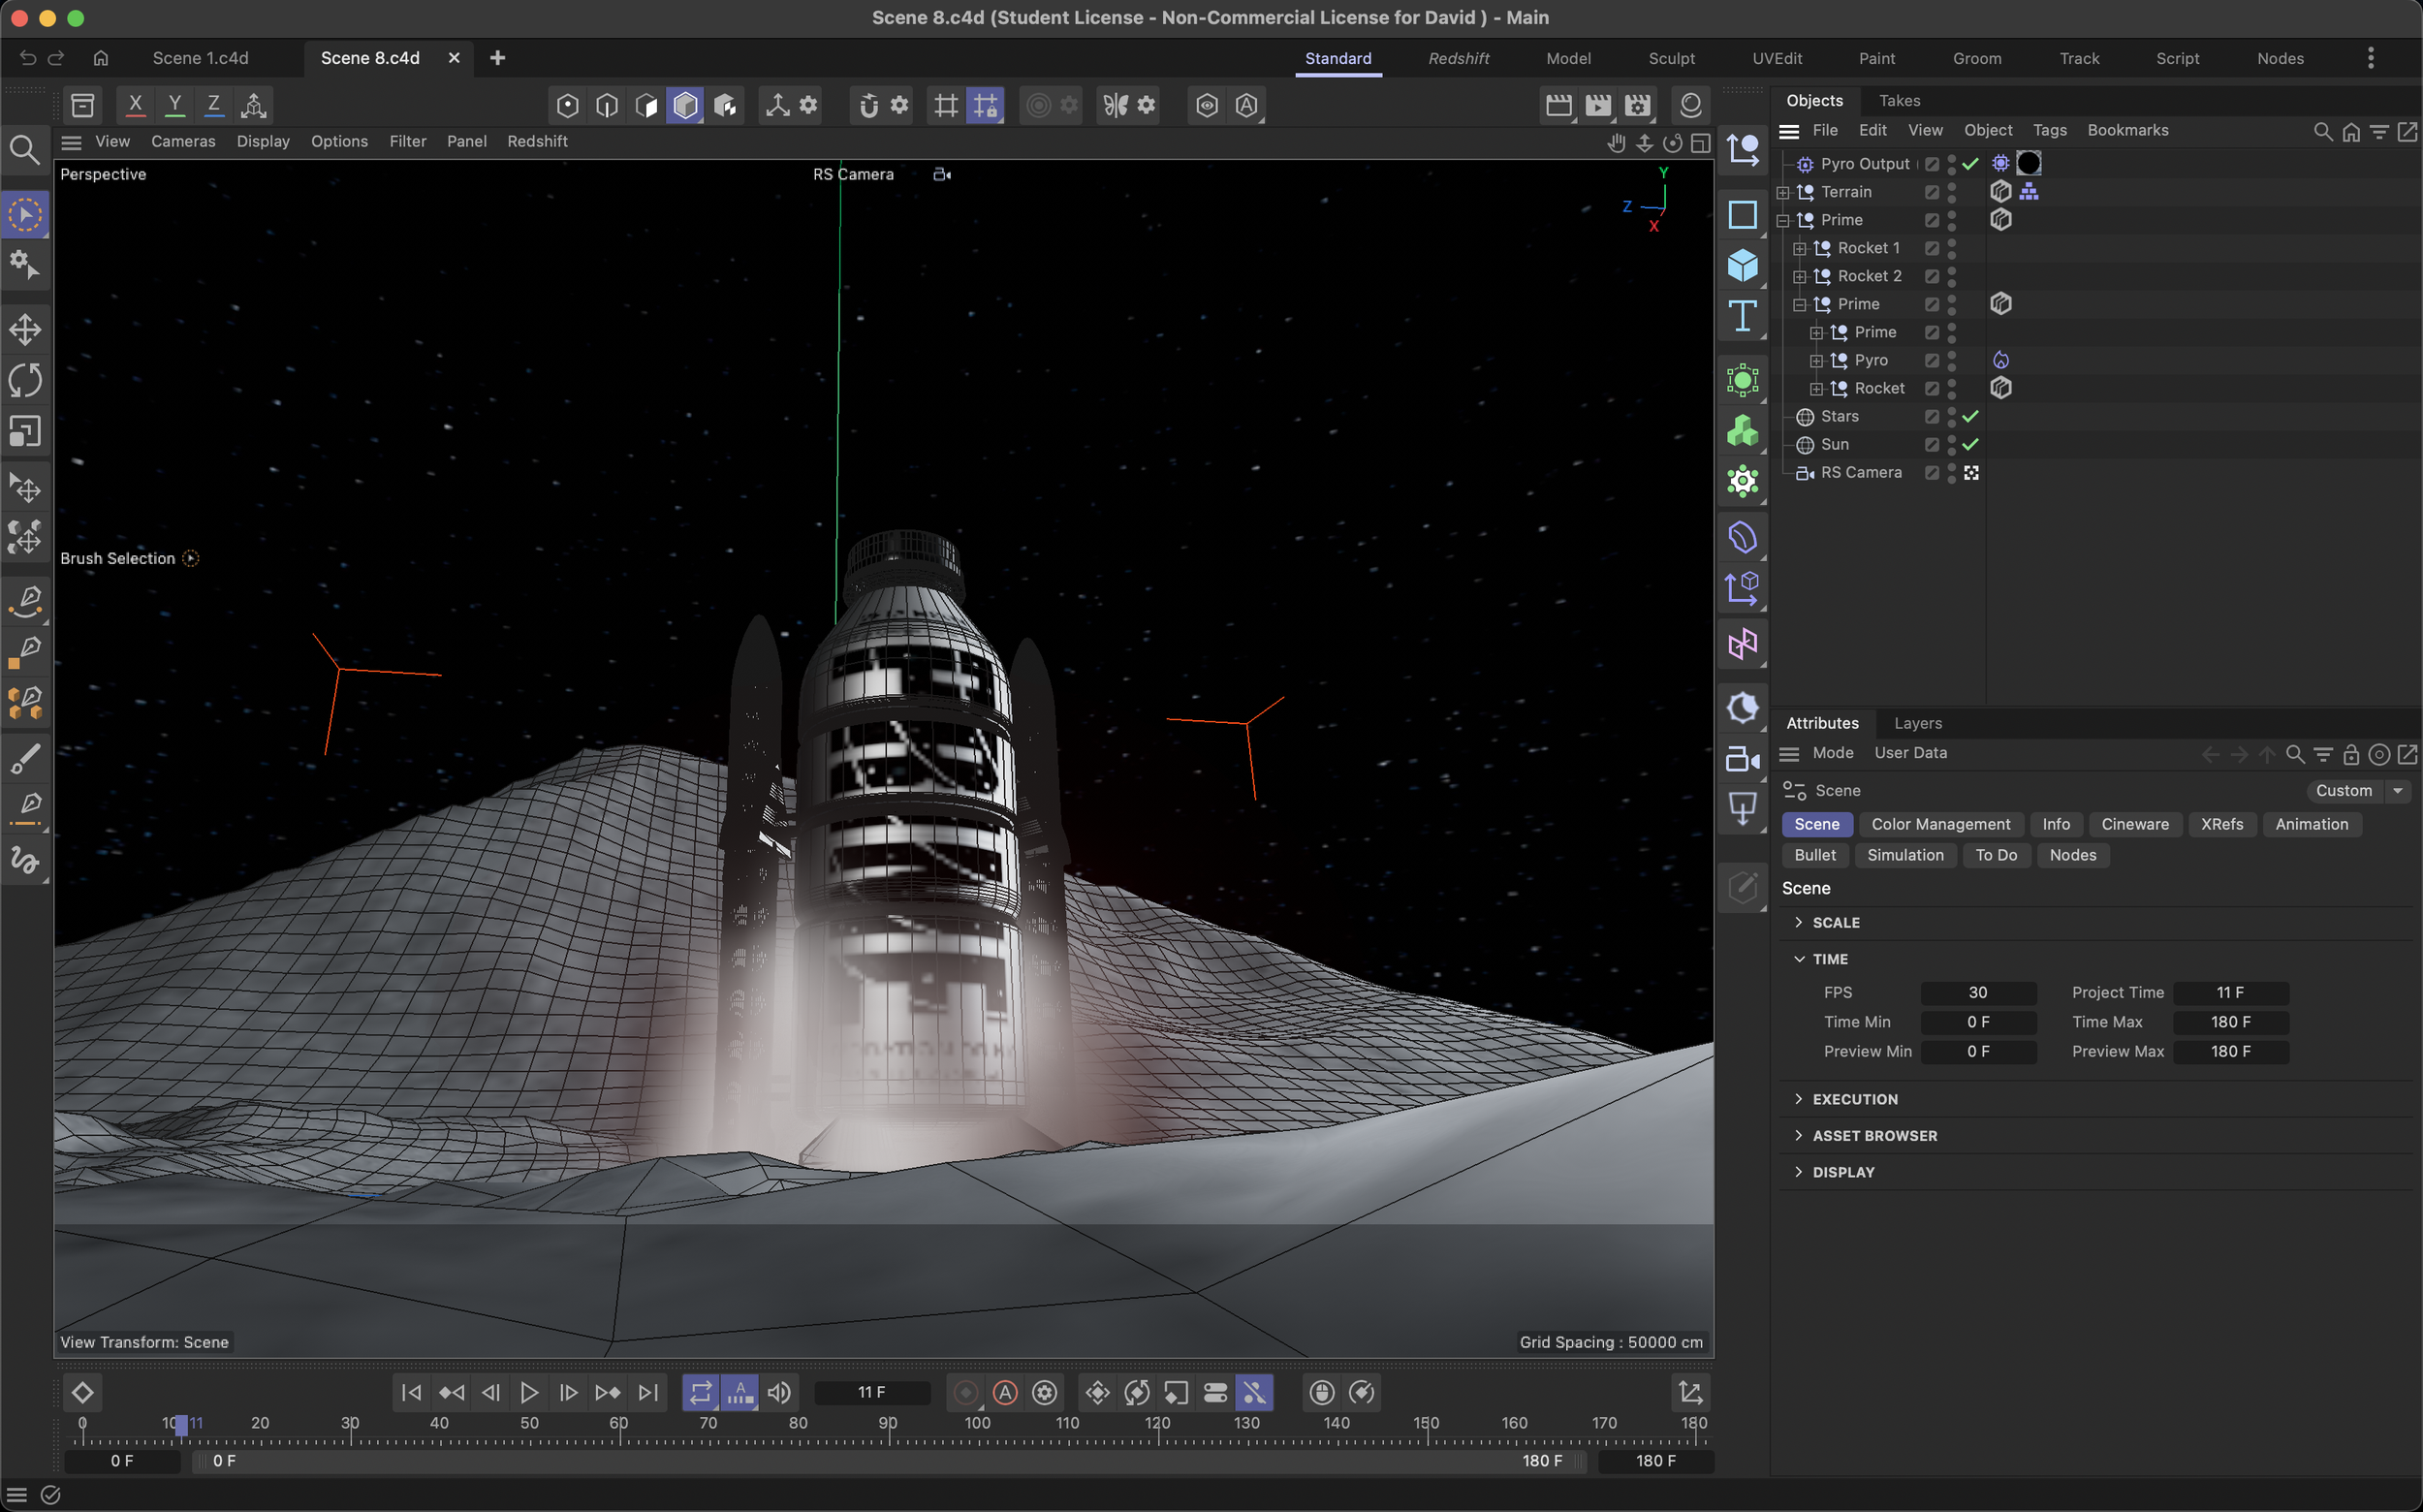Image resolution: width=2423 pixels, height=1512 pixels.
Task: Click the Text spline tool icon
Action: pos(1742,316)
